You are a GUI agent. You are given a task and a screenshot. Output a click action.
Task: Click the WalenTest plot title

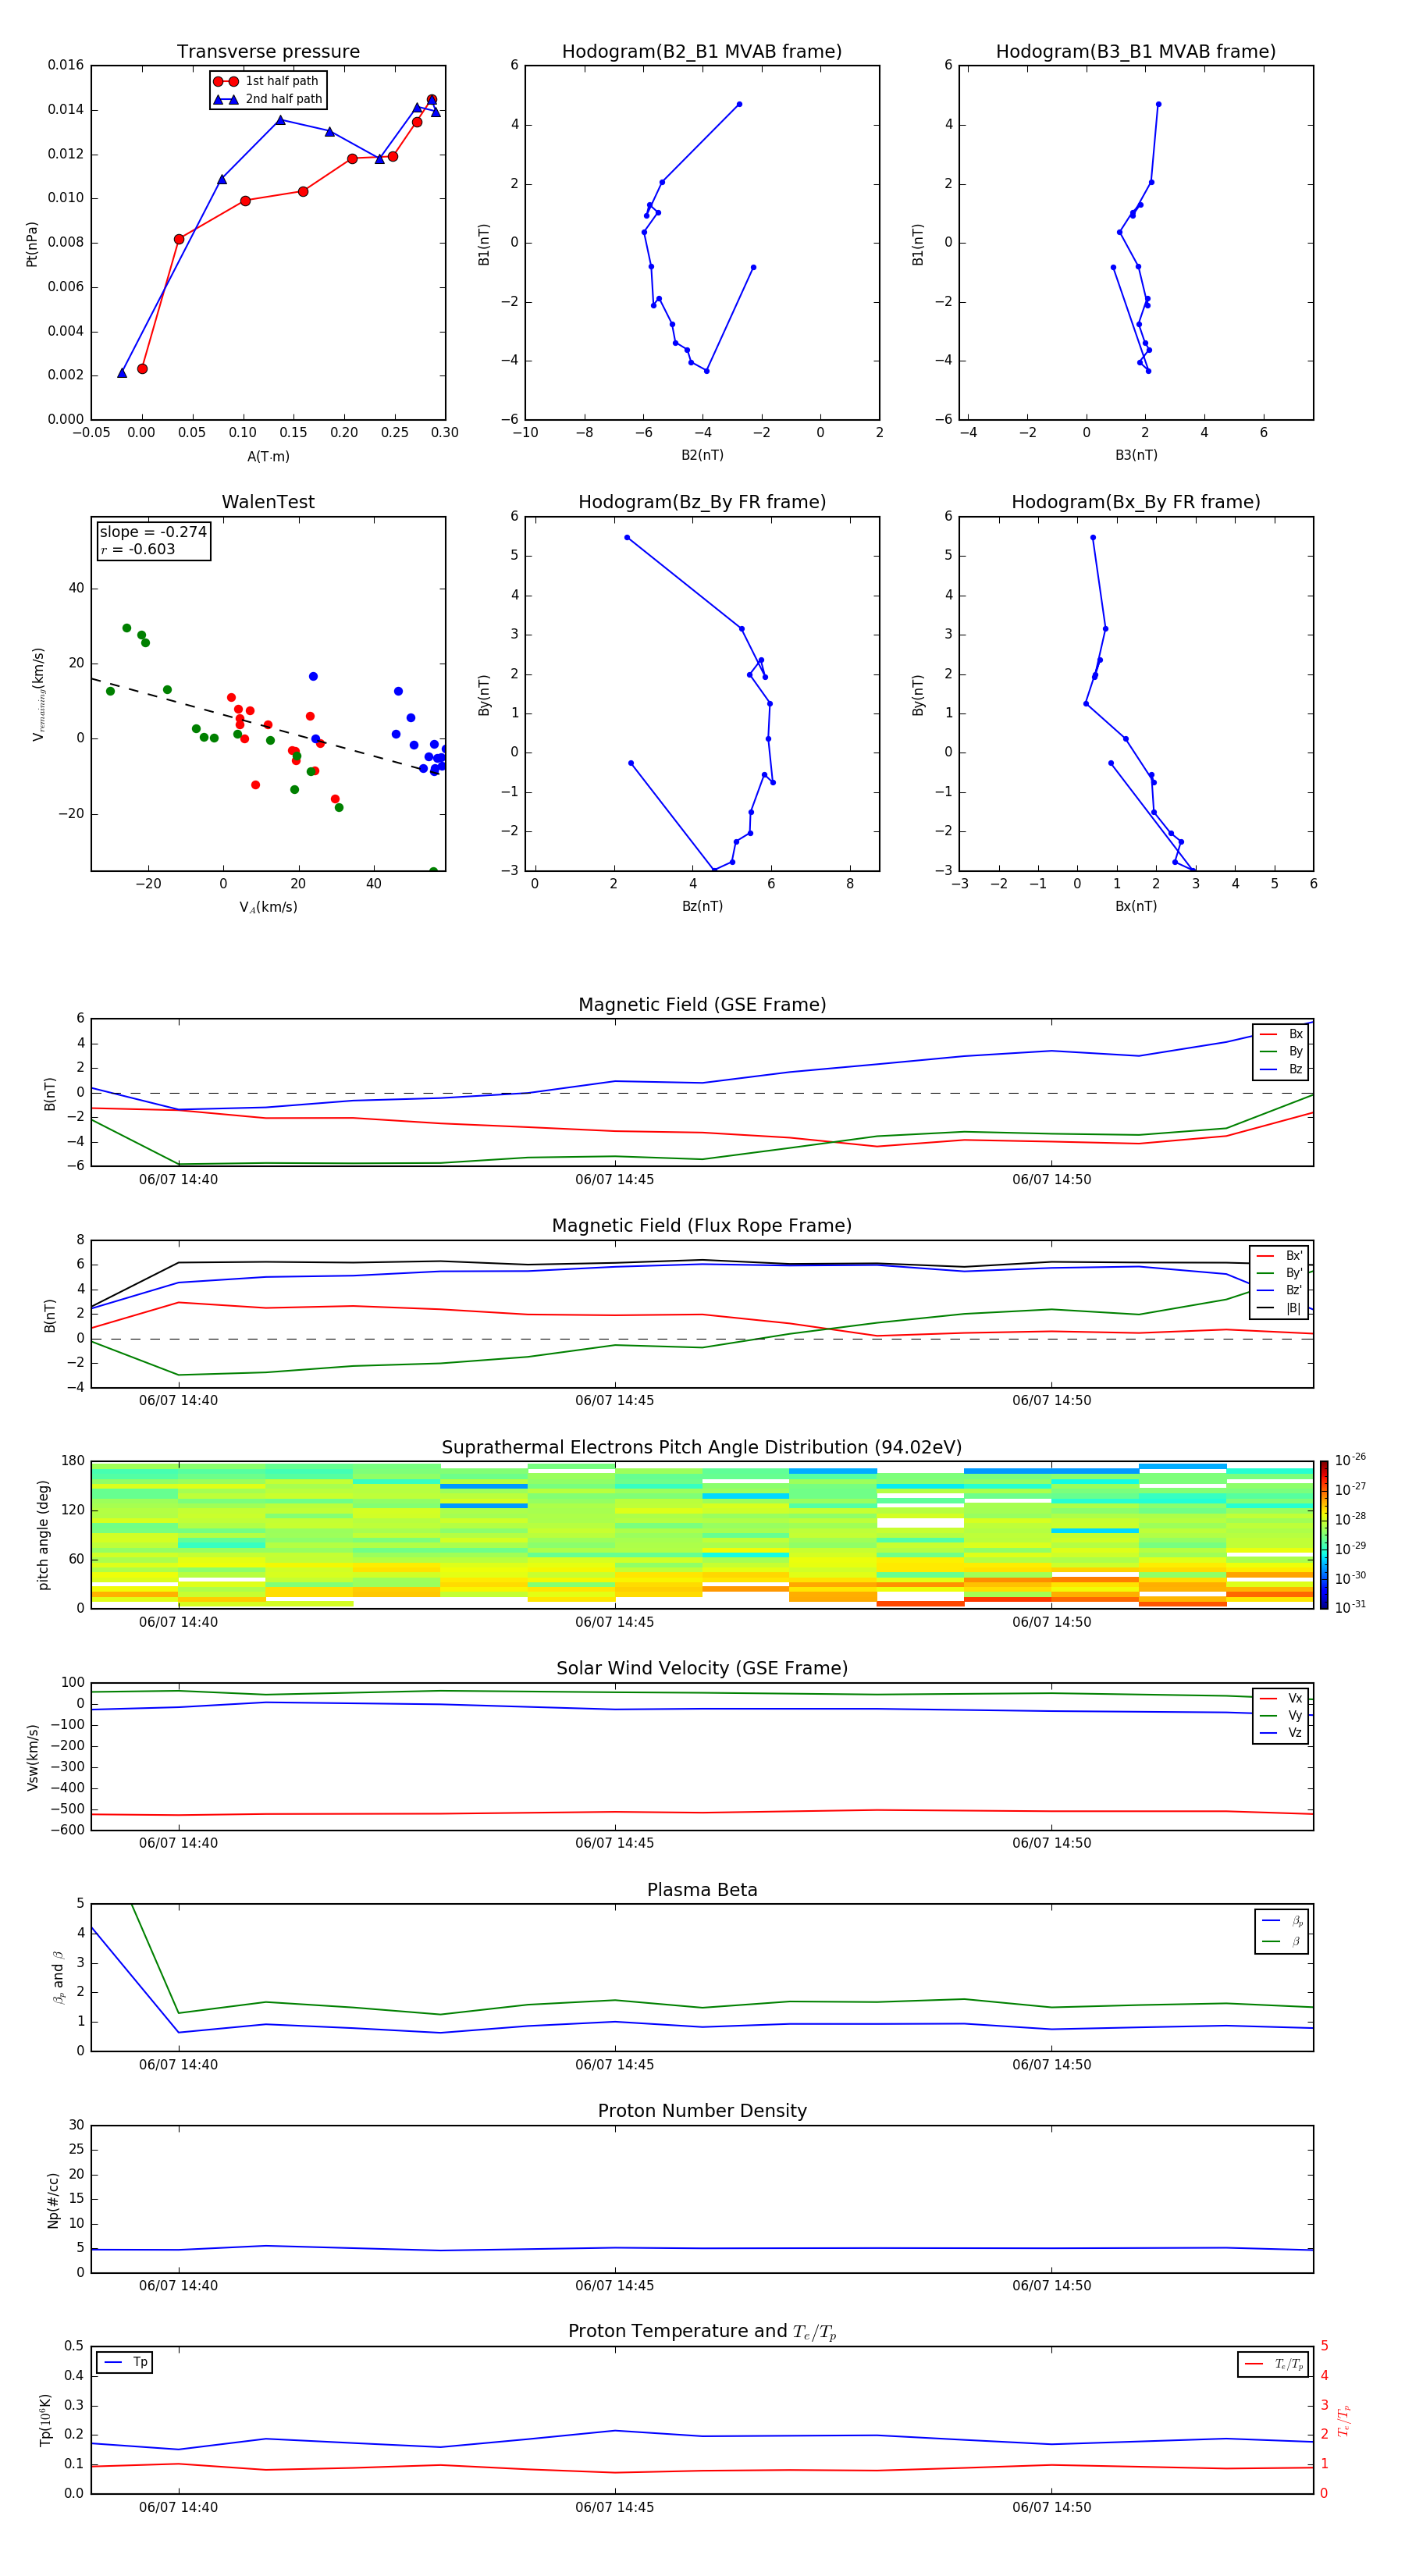click(x=268, y=502)
